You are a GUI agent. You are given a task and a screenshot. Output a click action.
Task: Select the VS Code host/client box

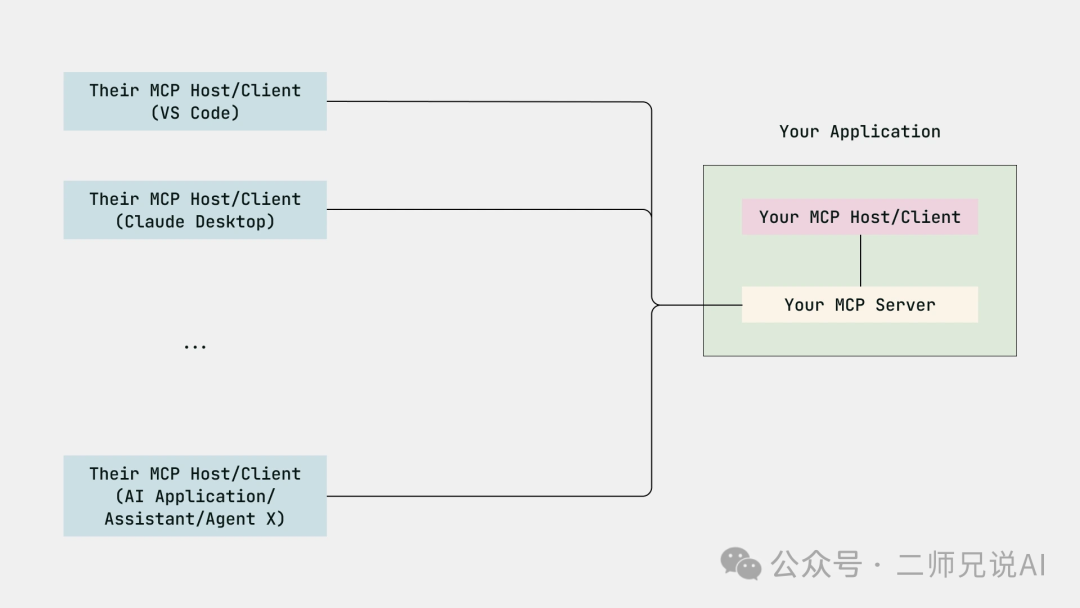click(195, 101)
